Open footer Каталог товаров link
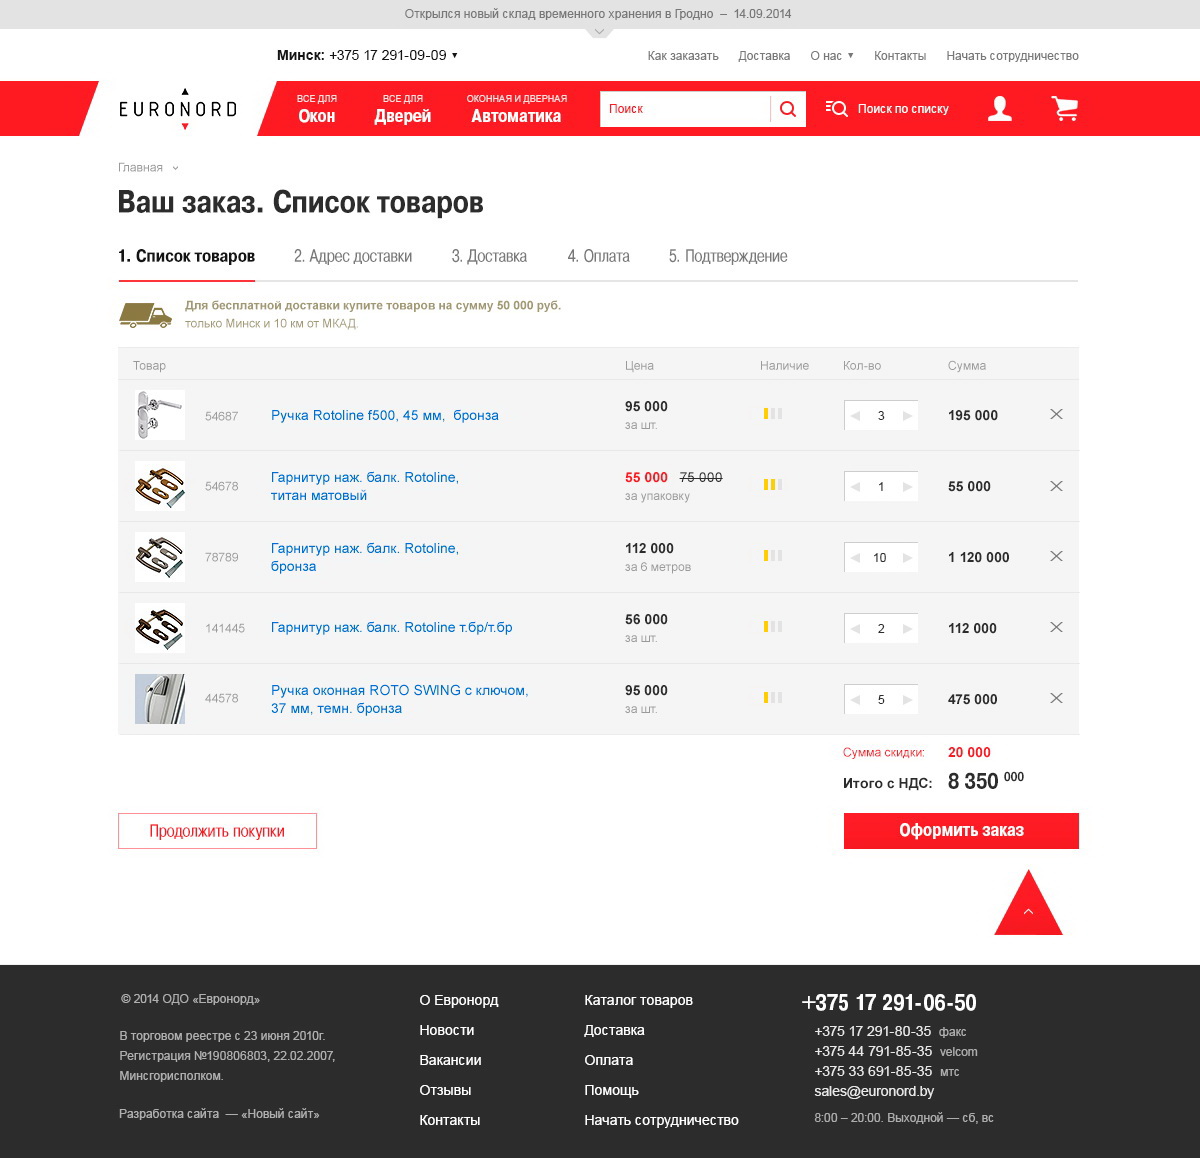The width and height of the screenshot is (1200, 1158). (x=638, y=1000)
